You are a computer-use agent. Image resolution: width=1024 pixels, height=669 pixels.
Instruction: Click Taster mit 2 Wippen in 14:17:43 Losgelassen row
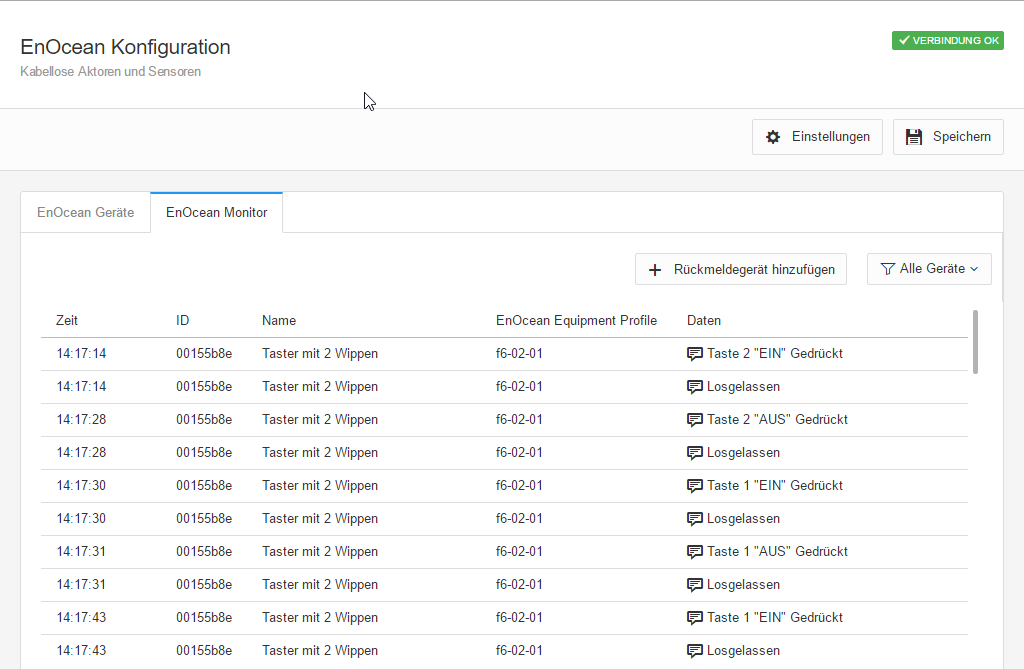click(x=320, y=651)
